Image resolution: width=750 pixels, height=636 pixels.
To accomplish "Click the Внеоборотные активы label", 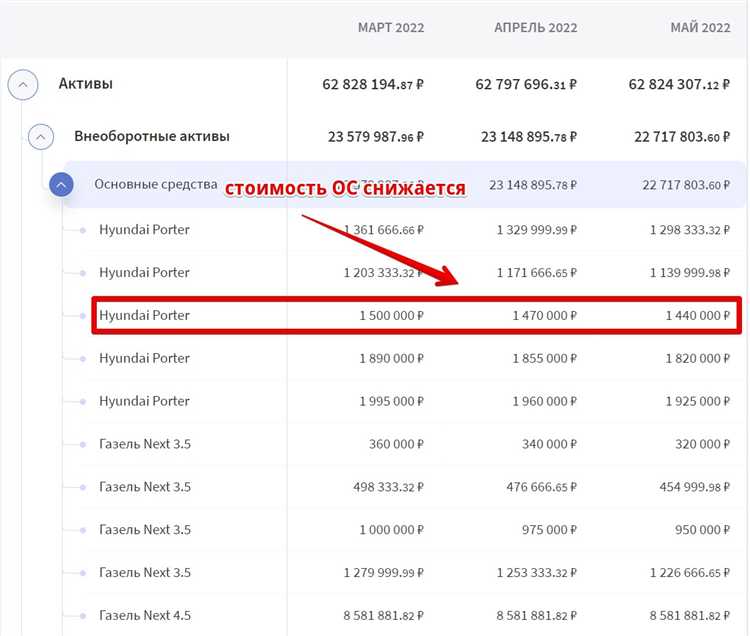I will tap(152, 136).
